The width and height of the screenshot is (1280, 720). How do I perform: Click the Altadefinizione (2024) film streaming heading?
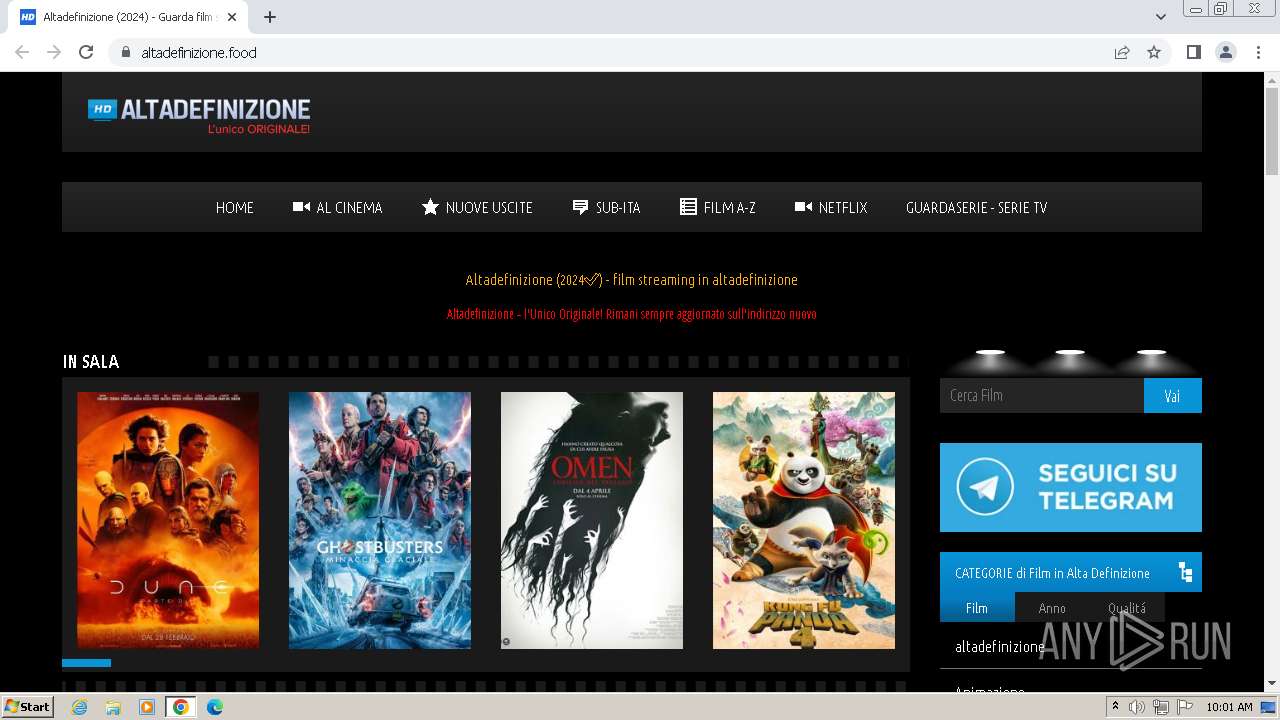(x=631, y=279)
